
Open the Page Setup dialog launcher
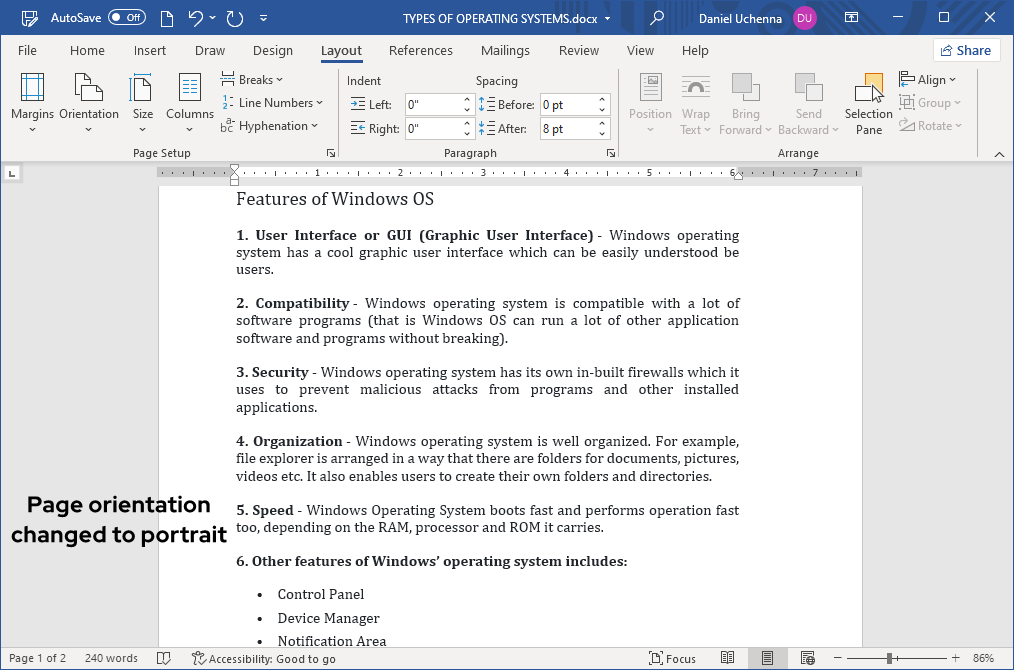(331, 152)
